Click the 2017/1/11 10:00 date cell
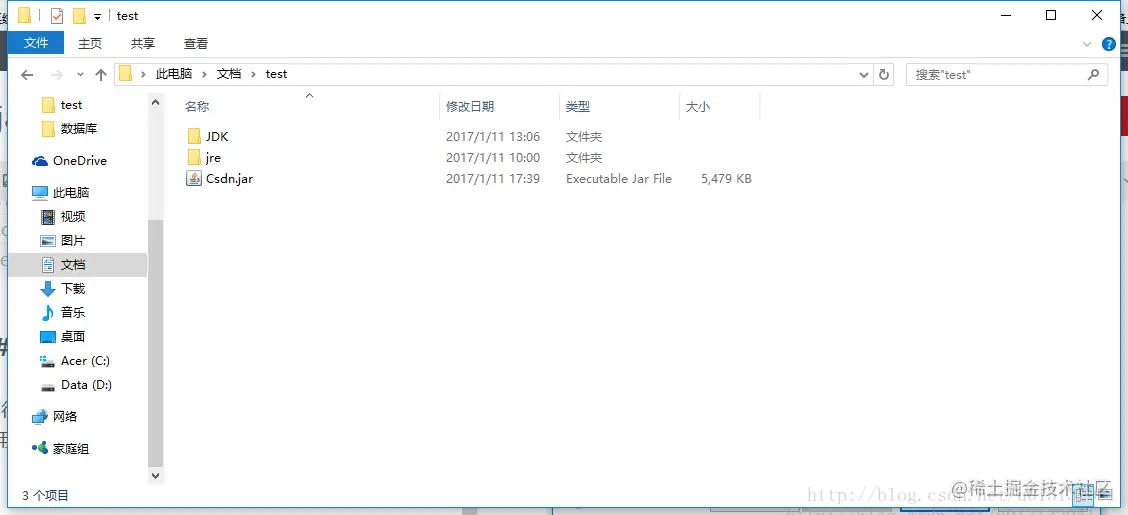 point(493,158)
